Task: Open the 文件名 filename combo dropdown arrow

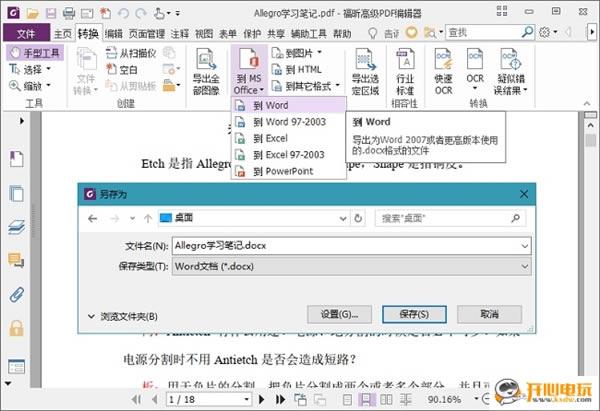Action: [525, 246]
